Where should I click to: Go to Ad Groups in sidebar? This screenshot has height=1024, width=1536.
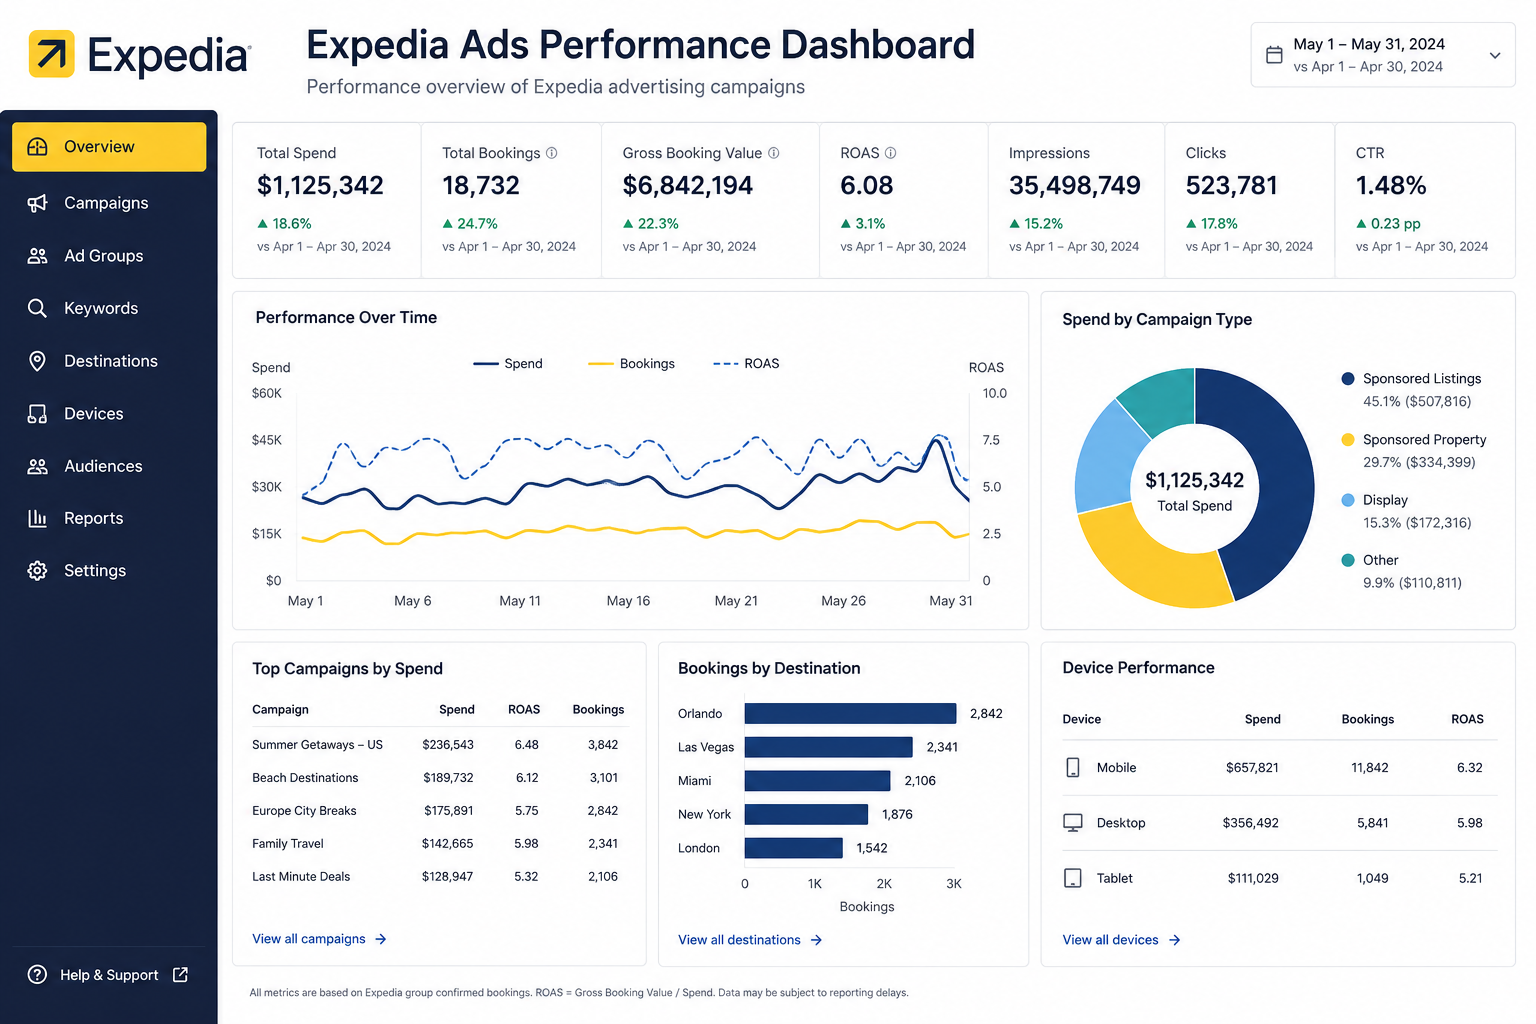(109, 256)
